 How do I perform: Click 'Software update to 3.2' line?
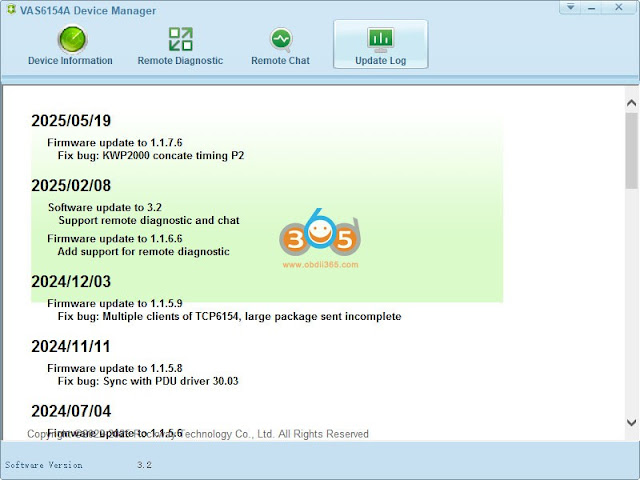tap(105, 207)
